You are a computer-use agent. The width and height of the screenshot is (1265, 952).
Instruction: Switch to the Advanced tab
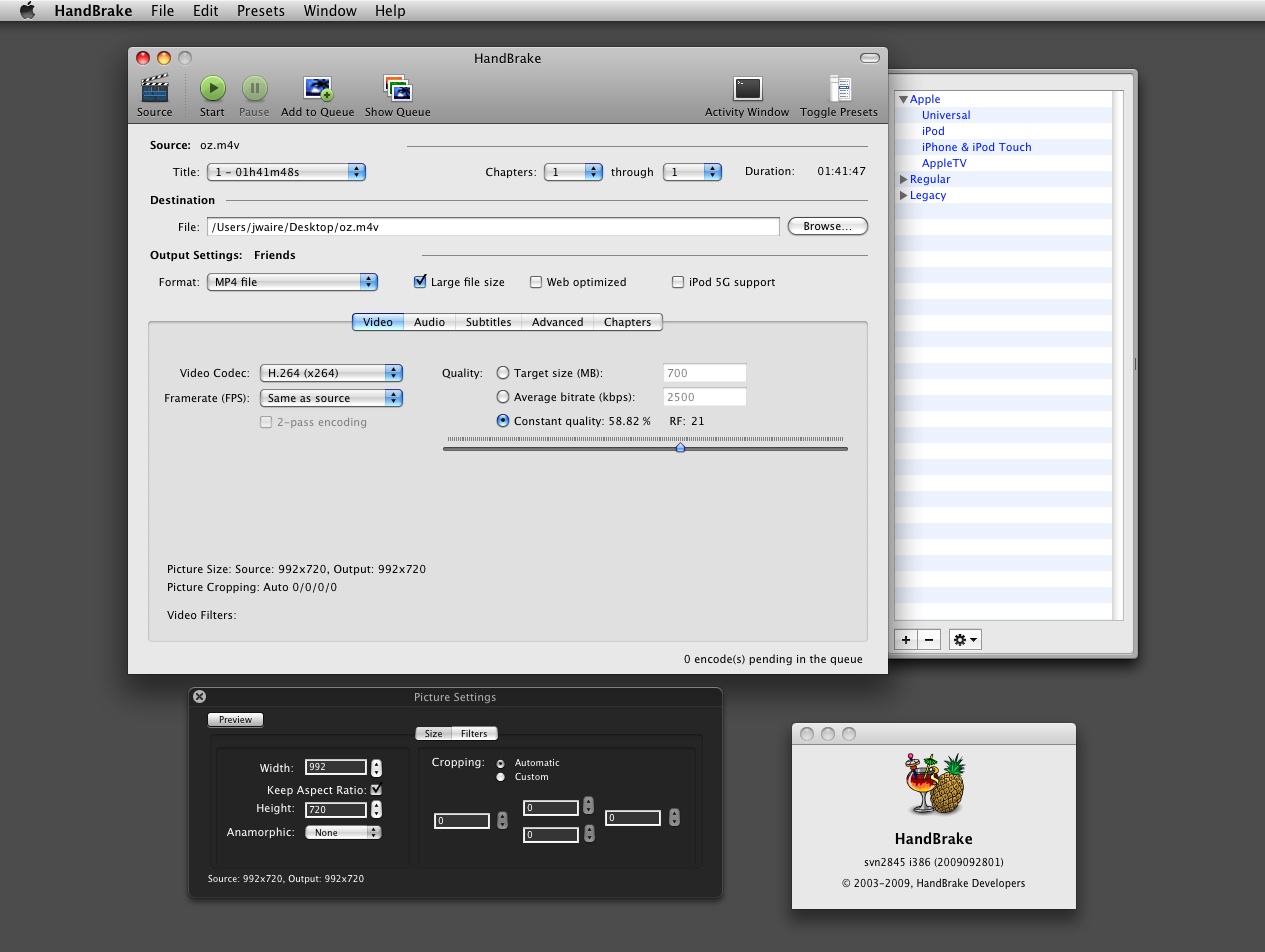(x=557, y=322)
